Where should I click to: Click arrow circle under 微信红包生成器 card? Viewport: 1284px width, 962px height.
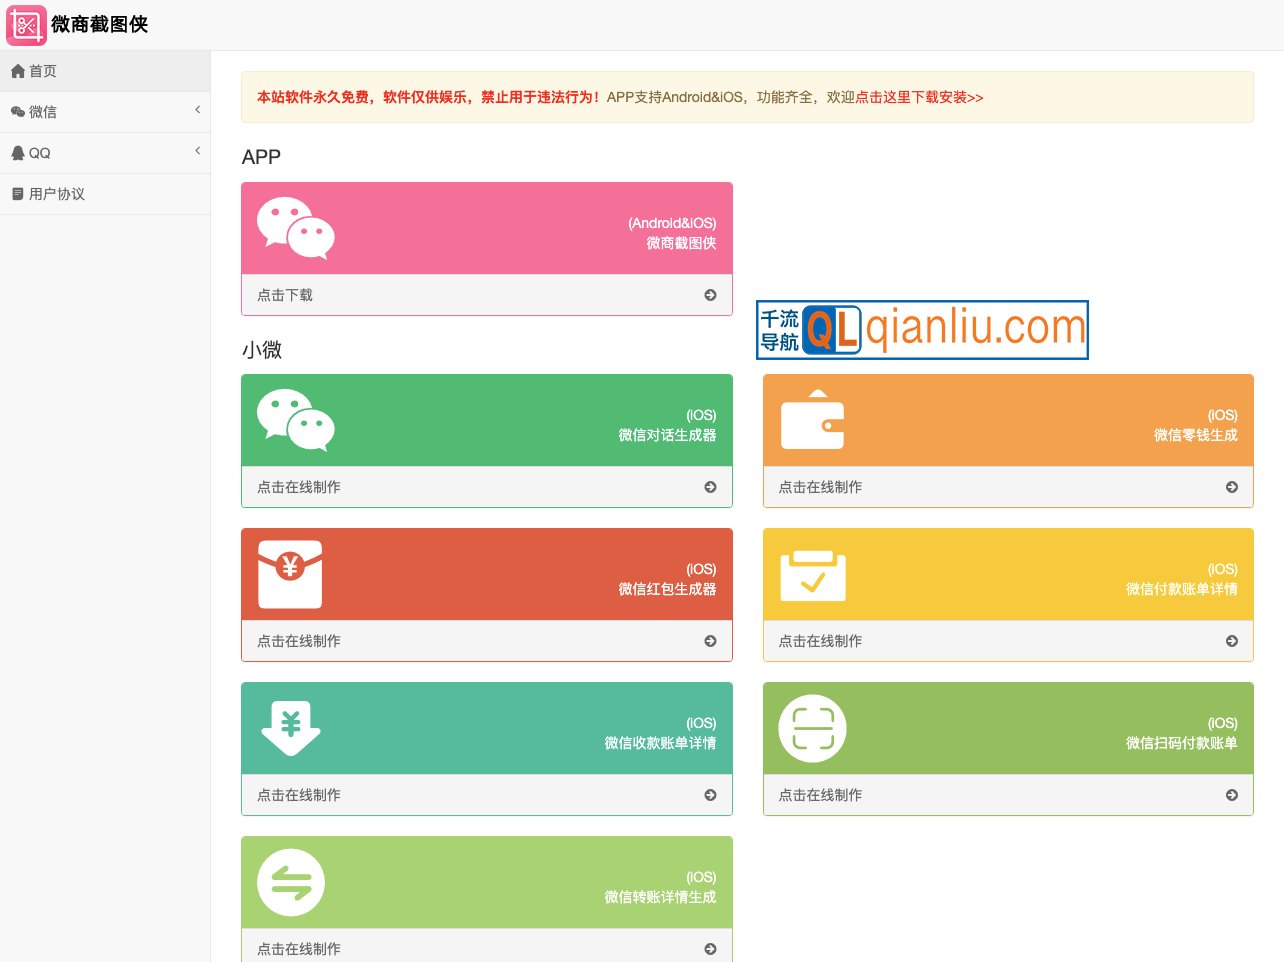coord(710,641)
